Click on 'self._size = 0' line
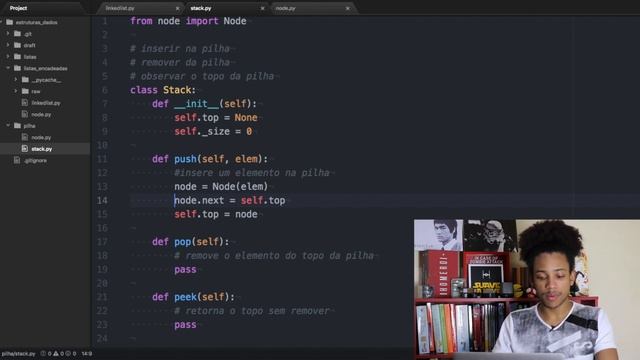 click(x=213, y=131)
